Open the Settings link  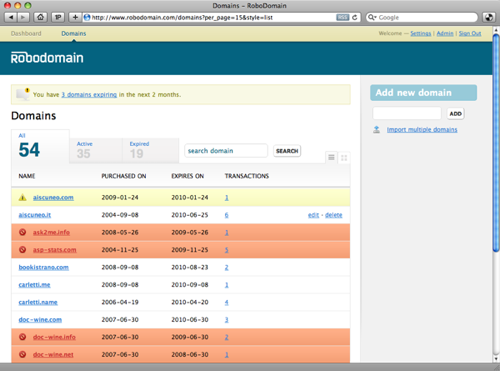point(421,33)
